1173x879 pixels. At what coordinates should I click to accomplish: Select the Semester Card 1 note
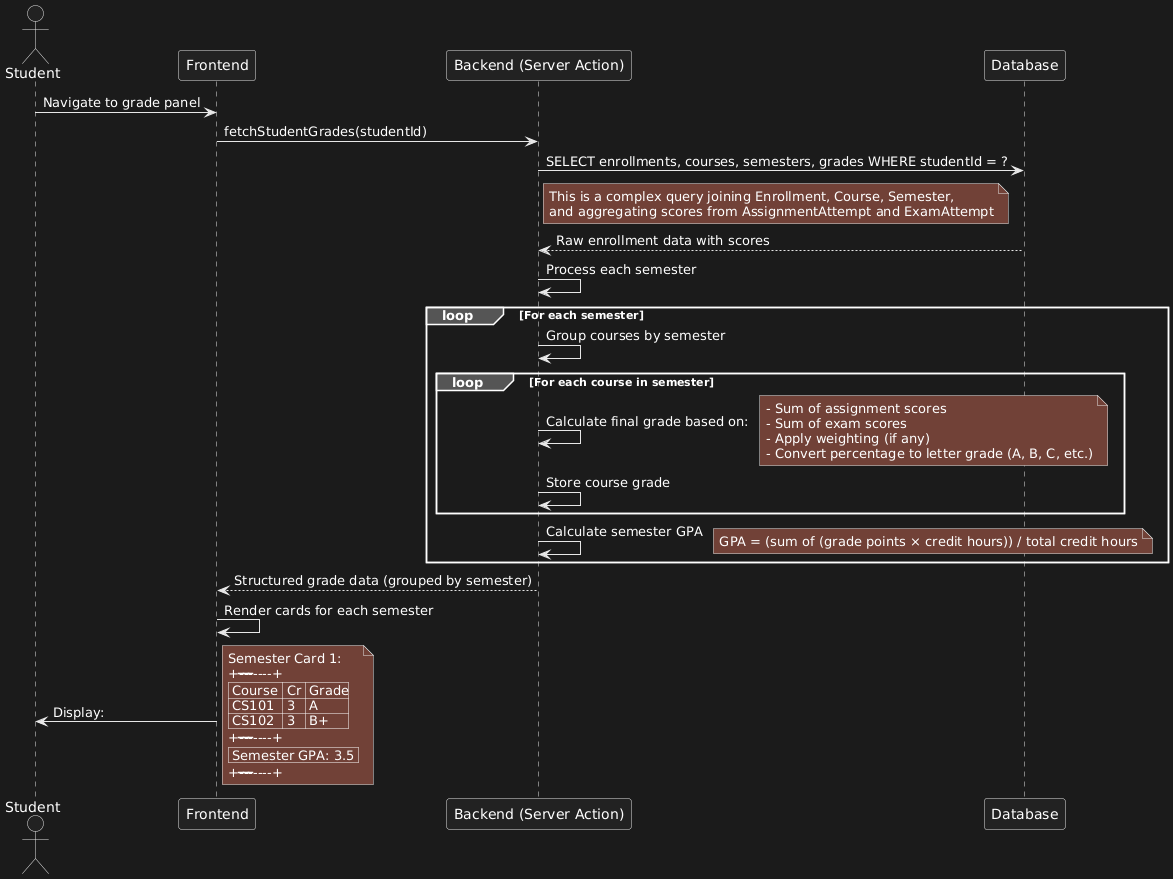click(297, 714)
